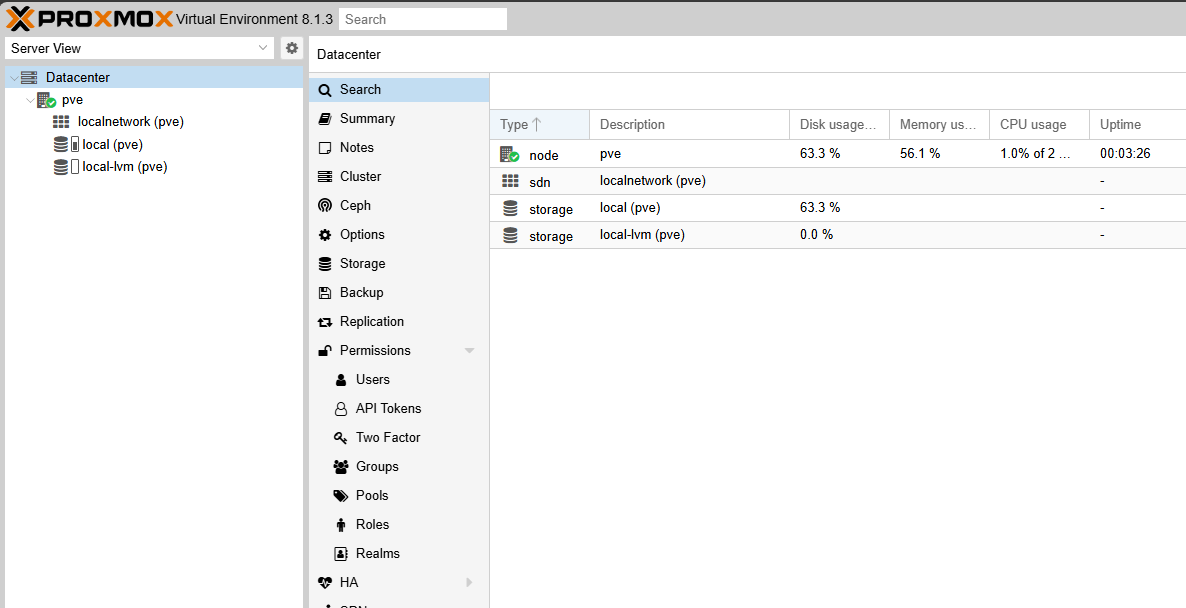
Task: Collapse the pve tree node
Action: click(30, 100)
